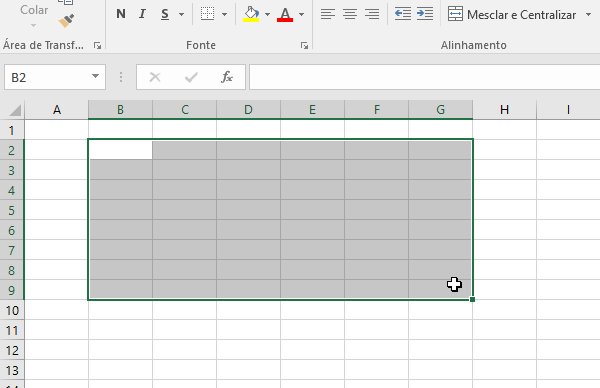Open font color dropdown arrow
The image size is (600, 388).
tap(302, 15)
